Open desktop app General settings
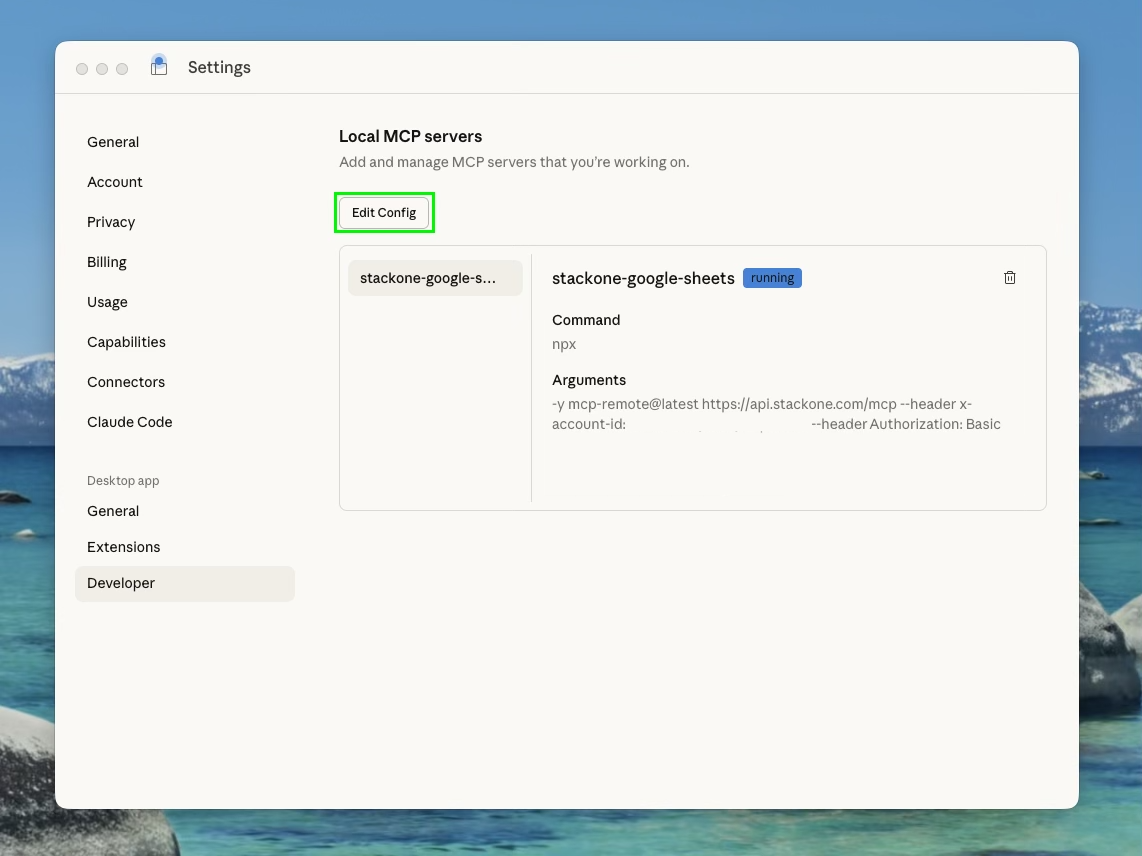 pos(112,510)
